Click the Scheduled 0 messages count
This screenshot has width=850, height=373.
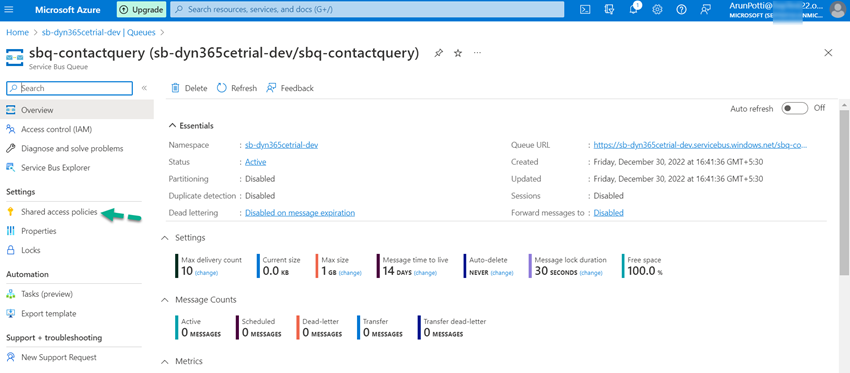[x=261, y=332]
